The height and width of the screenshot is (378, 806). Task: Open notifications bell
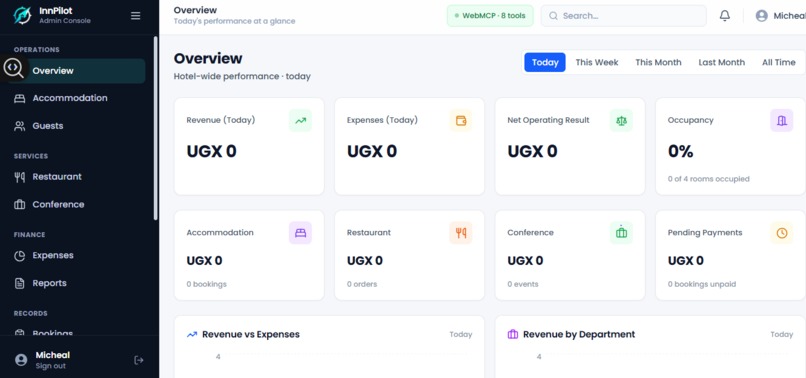click(725, 16)
